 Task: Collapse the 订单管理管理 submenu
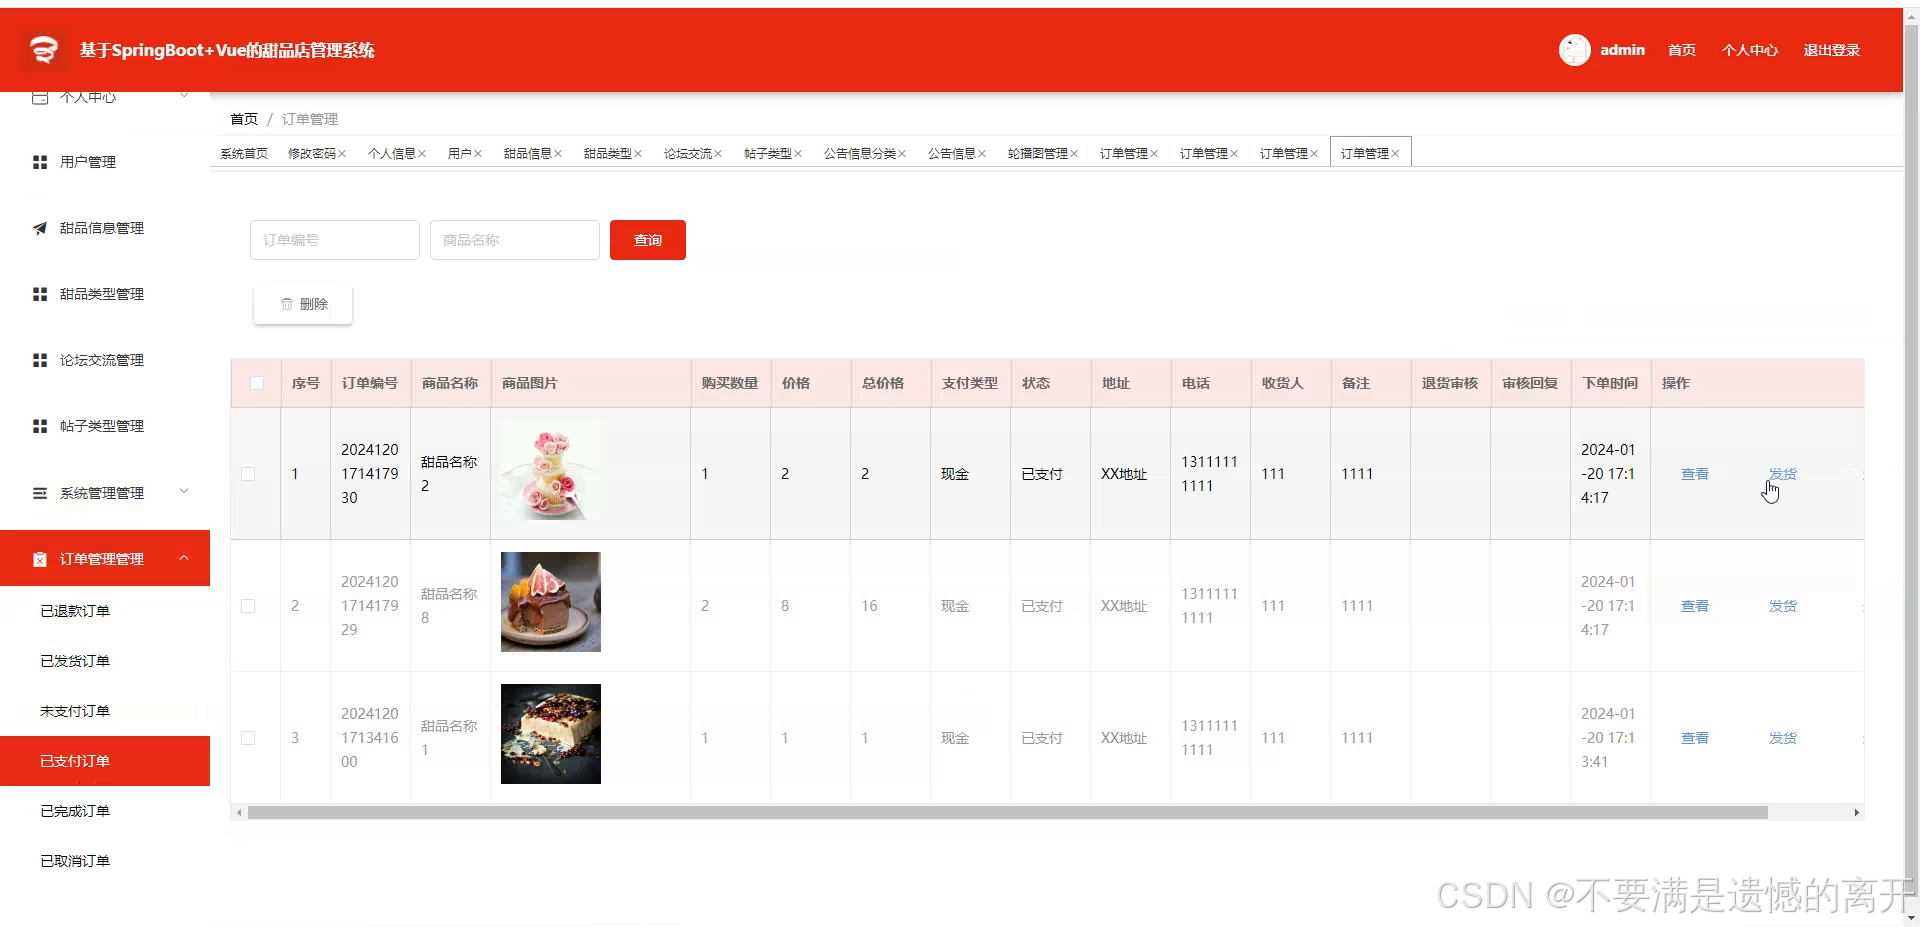point(183,558)
